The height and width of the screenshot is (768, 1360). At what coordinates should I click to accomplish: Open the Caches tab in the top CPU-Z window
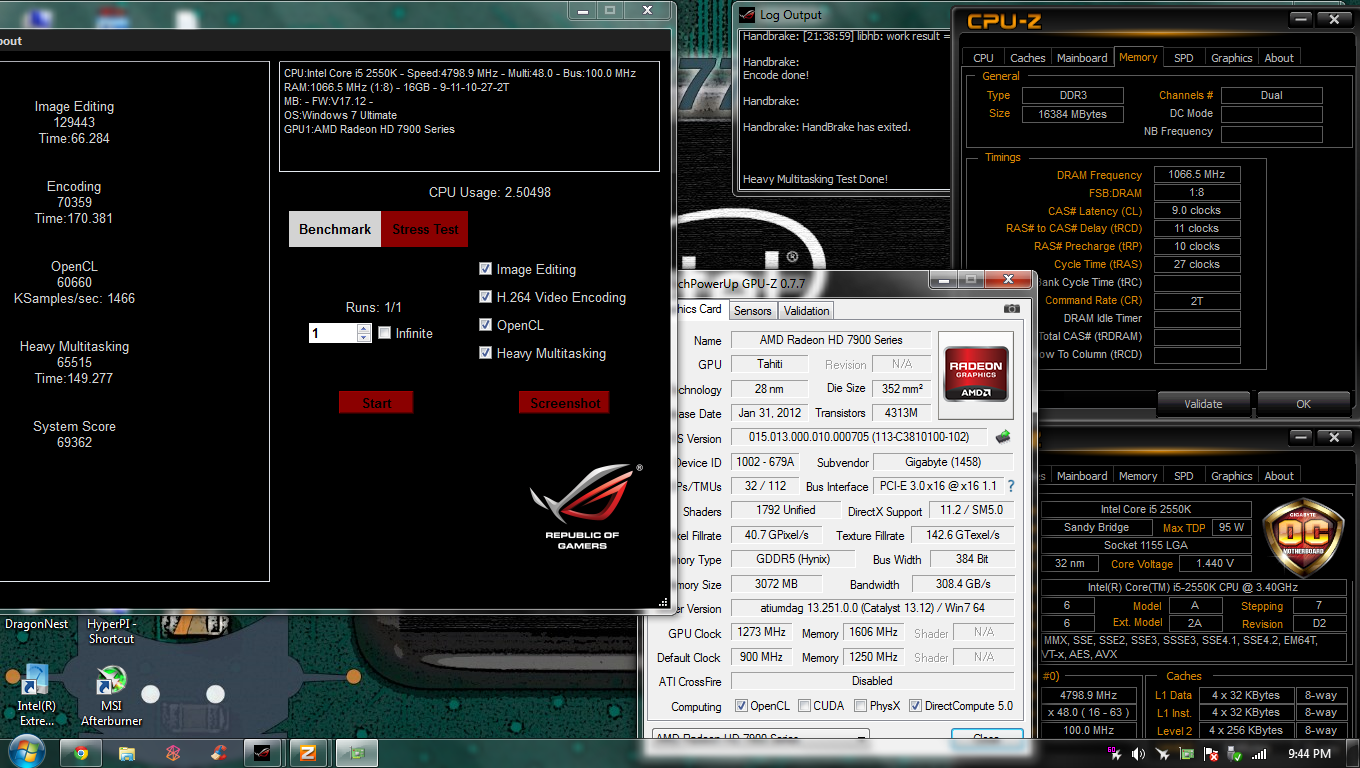point(1027,58)
